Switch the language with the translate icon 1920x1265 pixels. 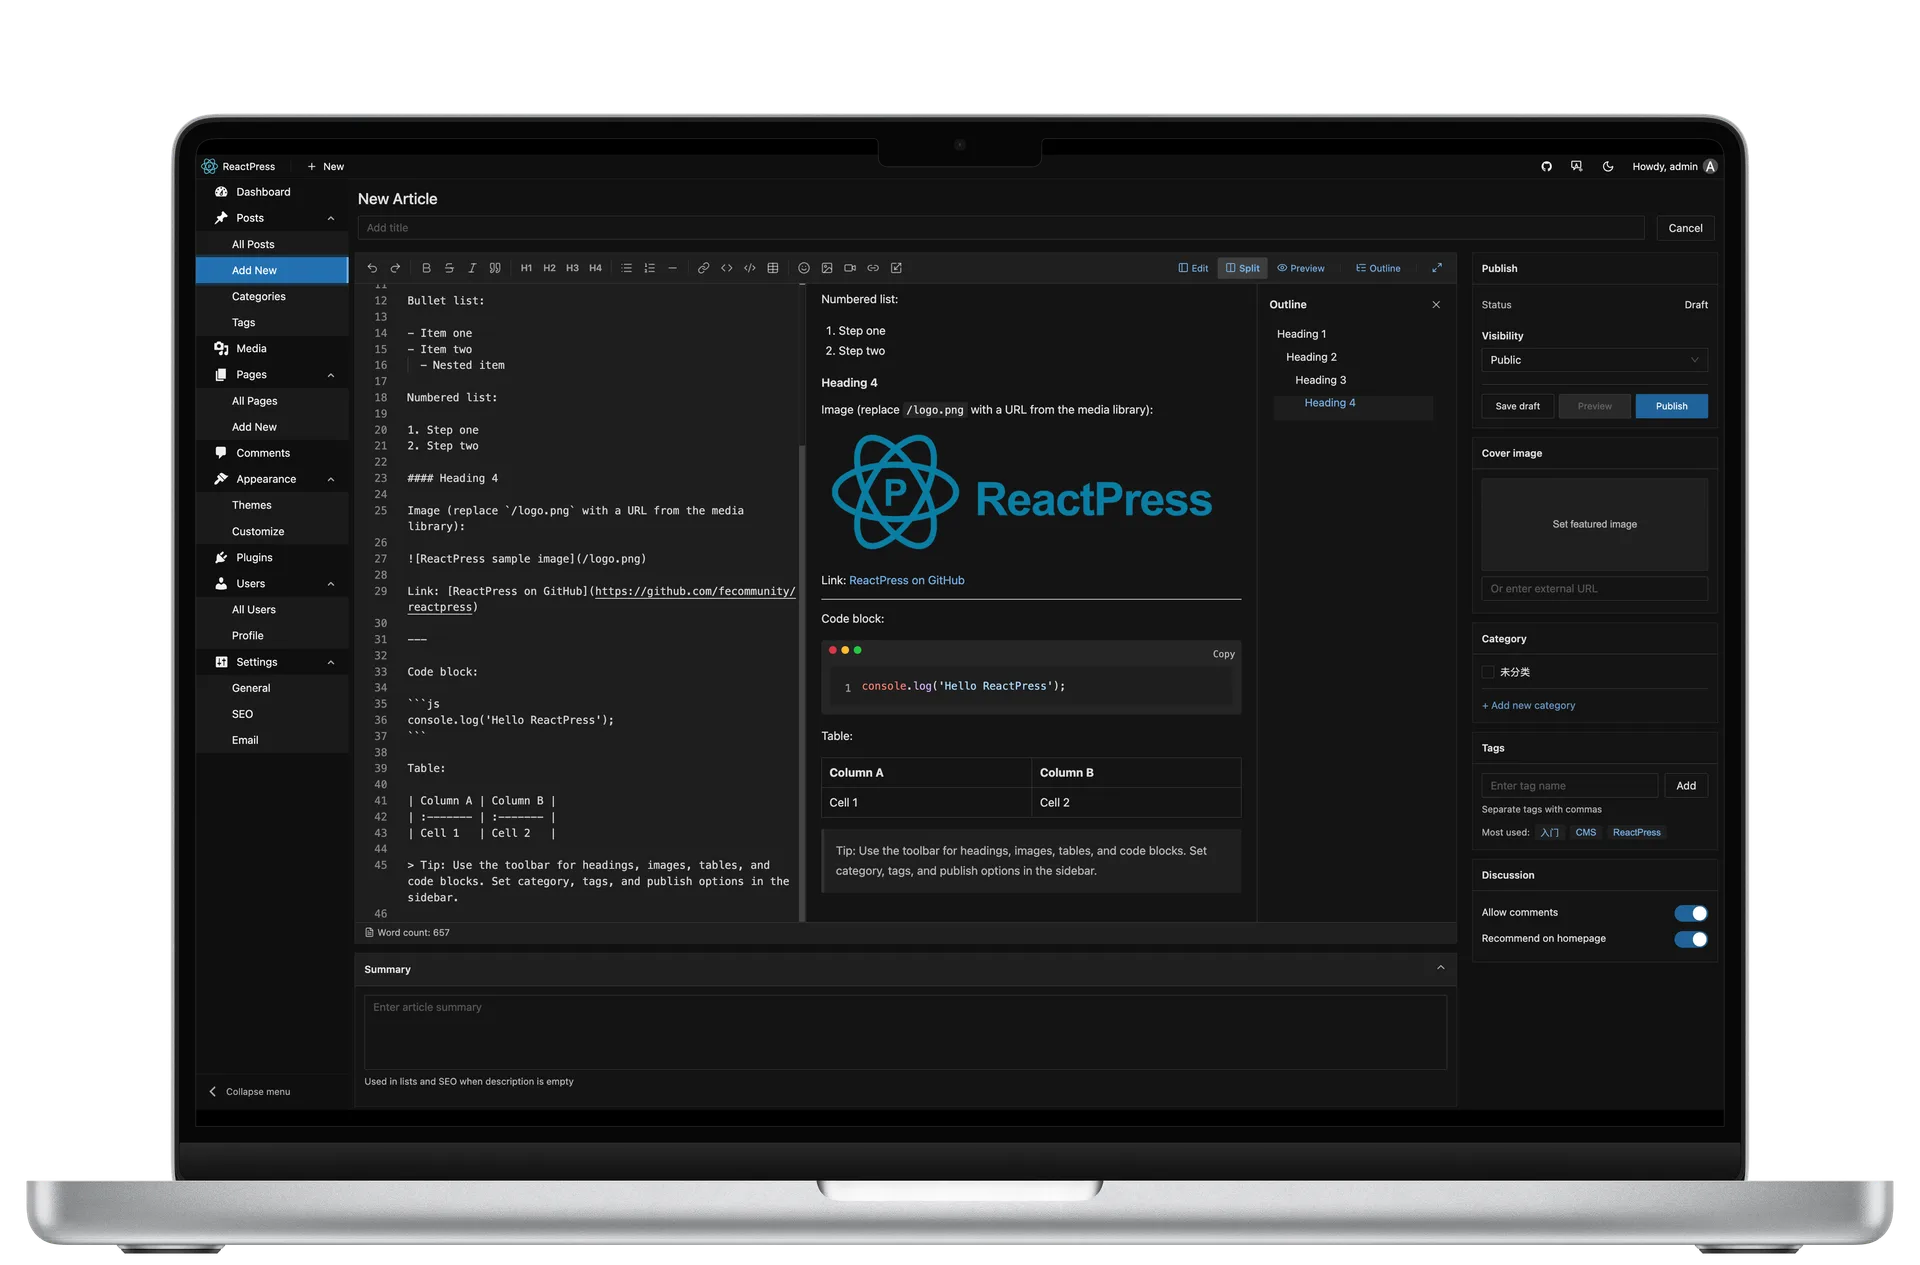(1576, 167)
